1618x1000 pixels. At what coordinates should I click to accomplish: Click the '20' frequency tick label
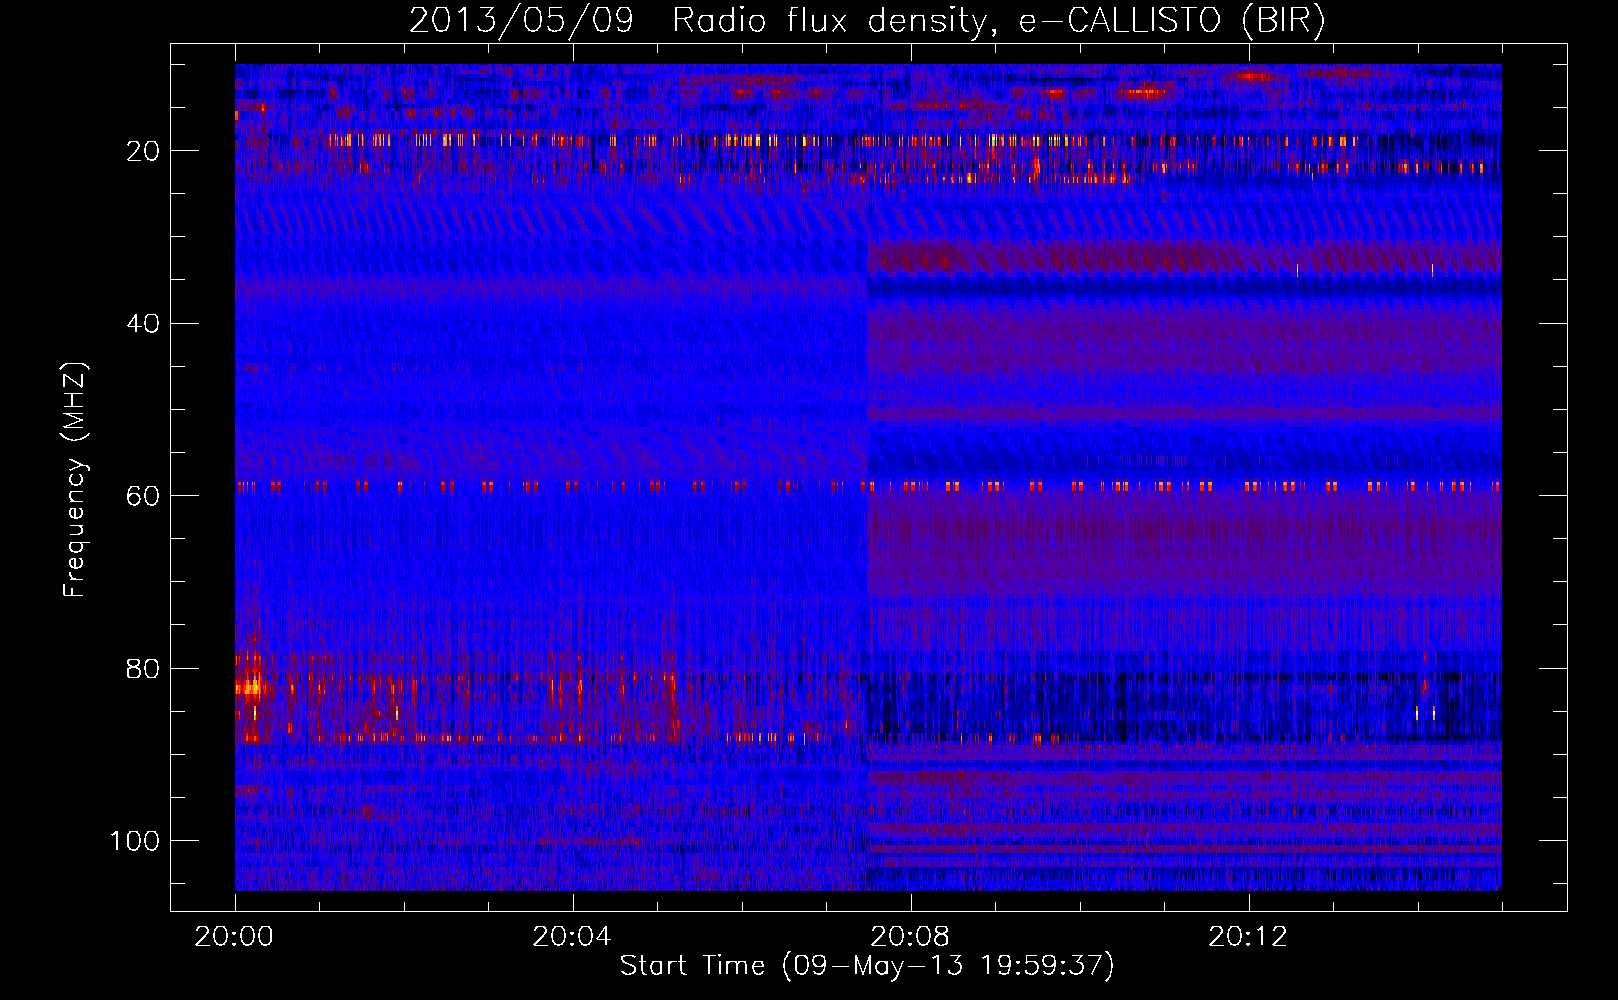point(143,151)
